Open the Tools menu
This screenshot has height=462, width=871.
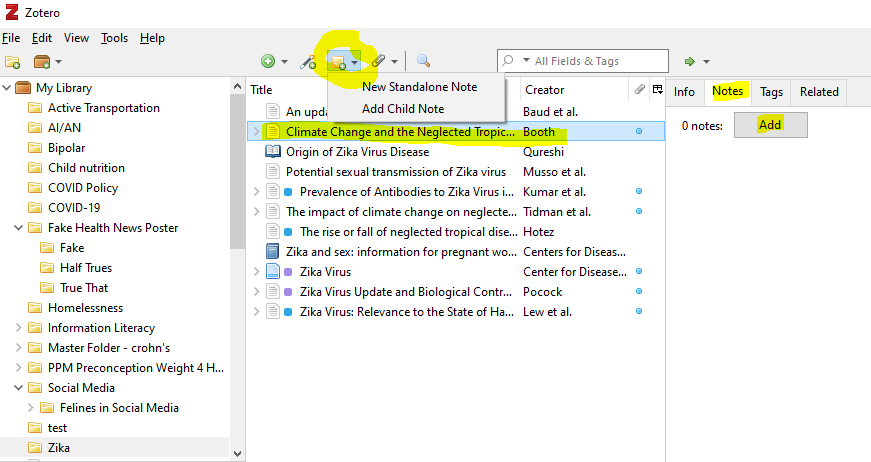(x=114, y=38)
